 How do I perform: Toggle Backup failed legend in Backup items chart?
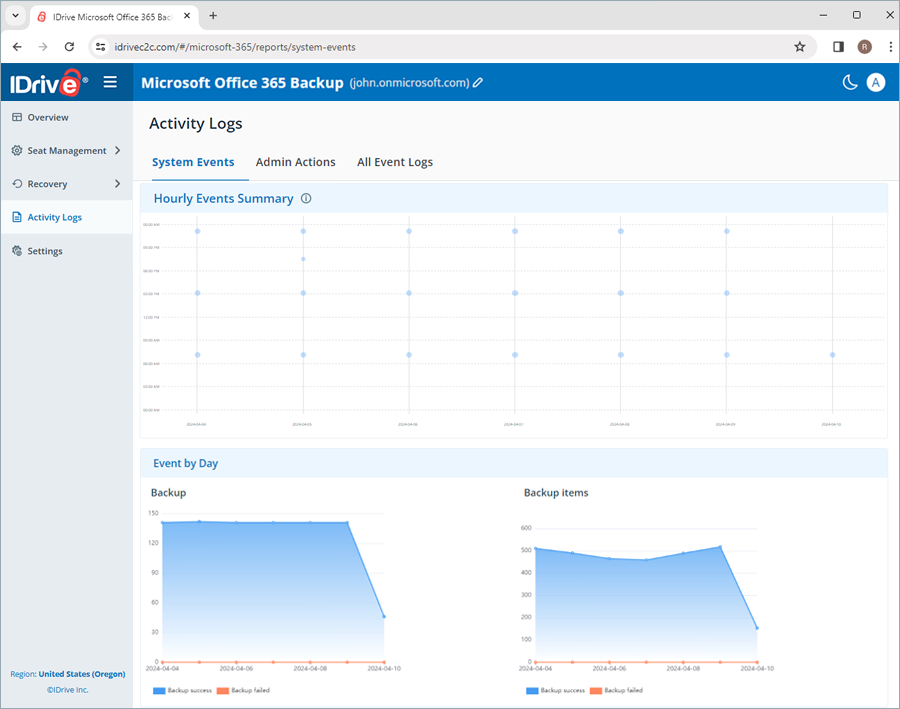pos(616,690)
